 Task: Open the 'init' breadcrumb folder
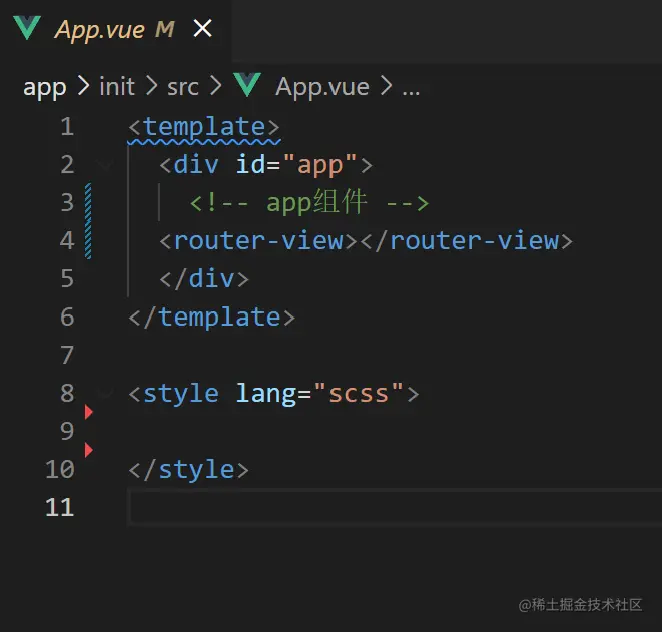tap(117, 87)
